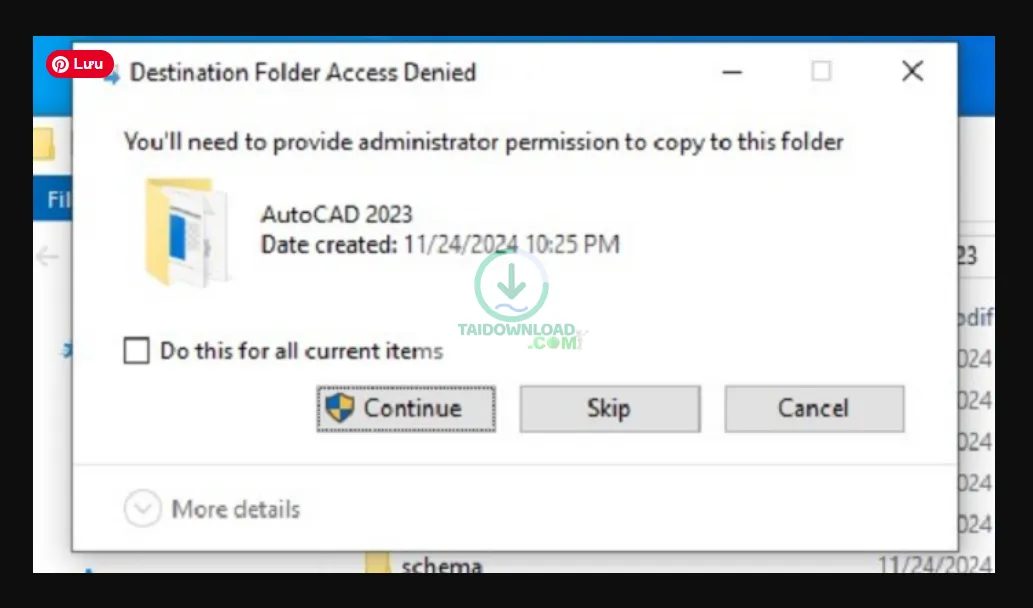Screen dimensions: 1033x608
Task: Click the yellow folder icon behind the dialog
Action: (x=44, y=143)
